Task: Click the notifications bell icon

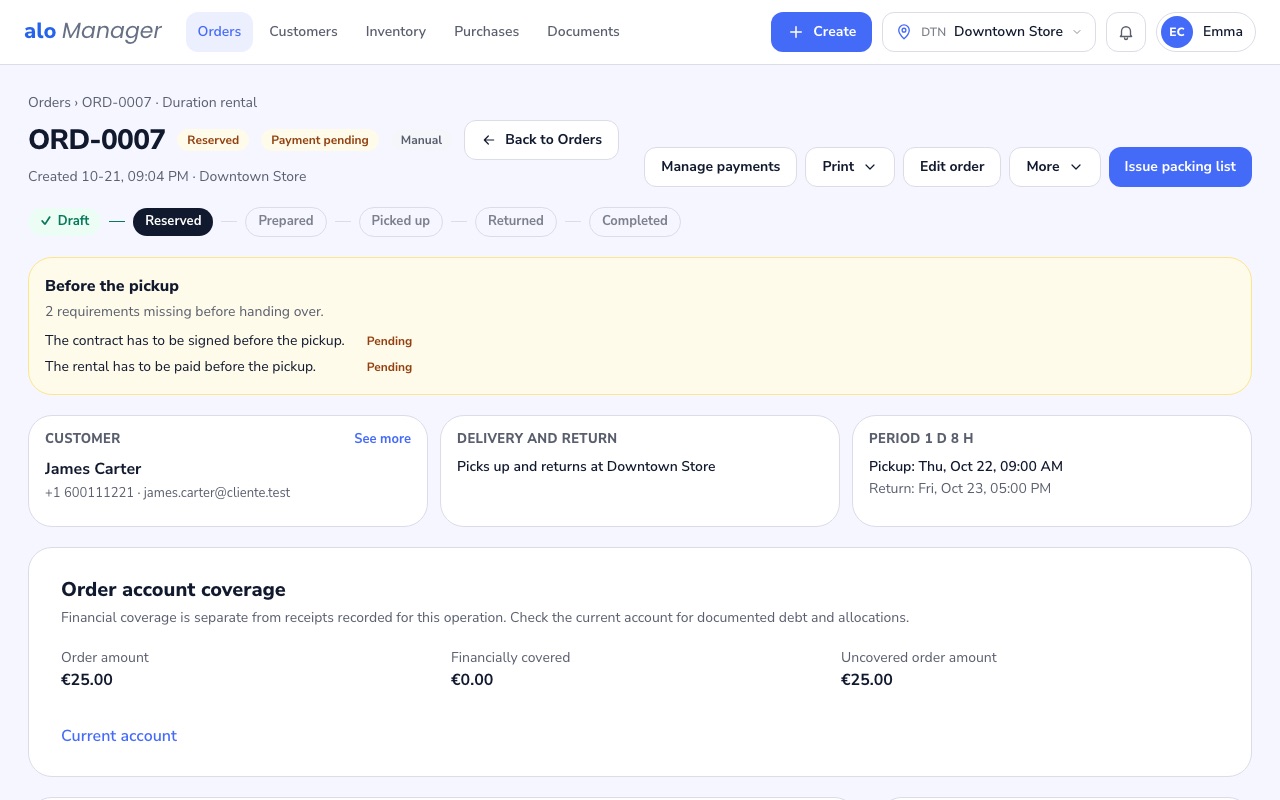Action: pyautogui.click(x=1126, y=32)
